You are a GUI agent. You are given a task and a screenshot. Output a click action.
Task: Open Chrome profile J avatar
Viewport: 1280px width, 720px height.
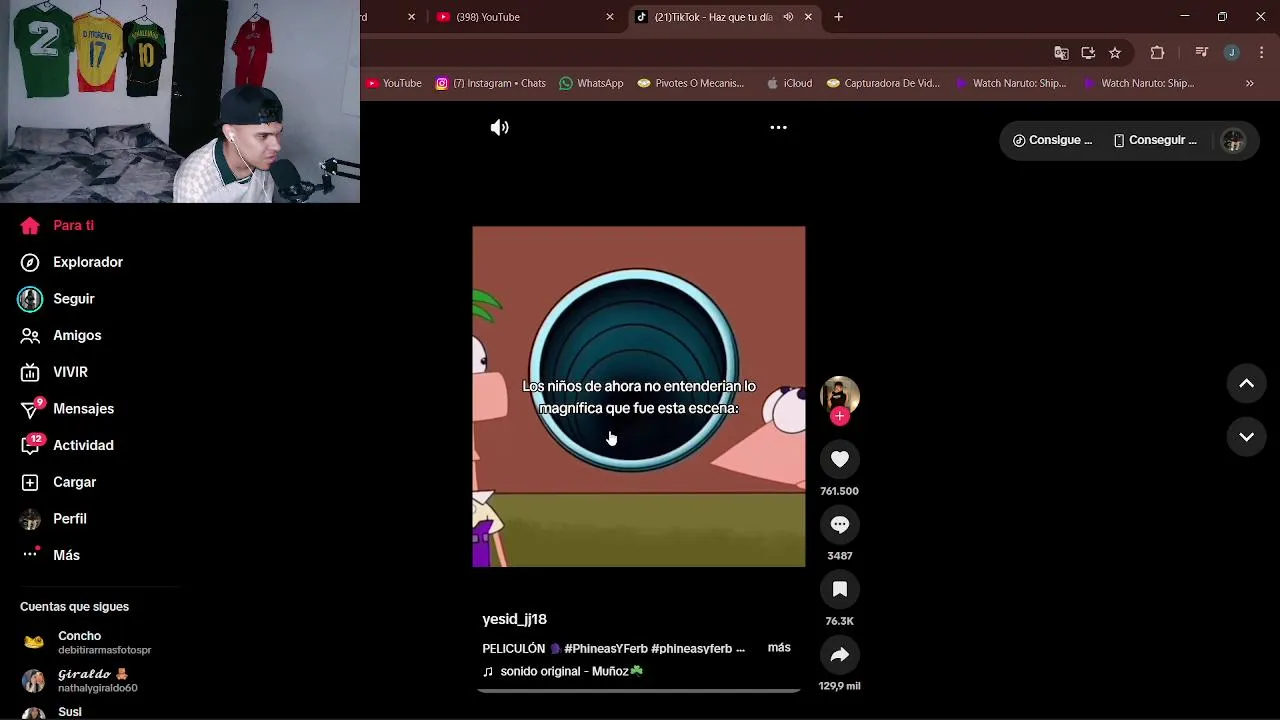coord(1231,53)
